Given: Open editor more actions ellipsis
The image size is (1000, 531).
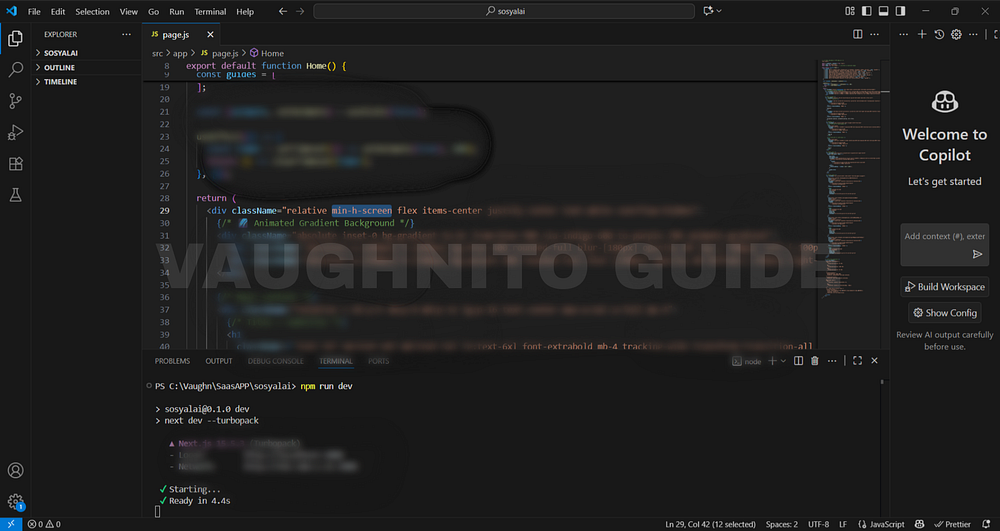Looking at the screenshot, I should 874,34.
